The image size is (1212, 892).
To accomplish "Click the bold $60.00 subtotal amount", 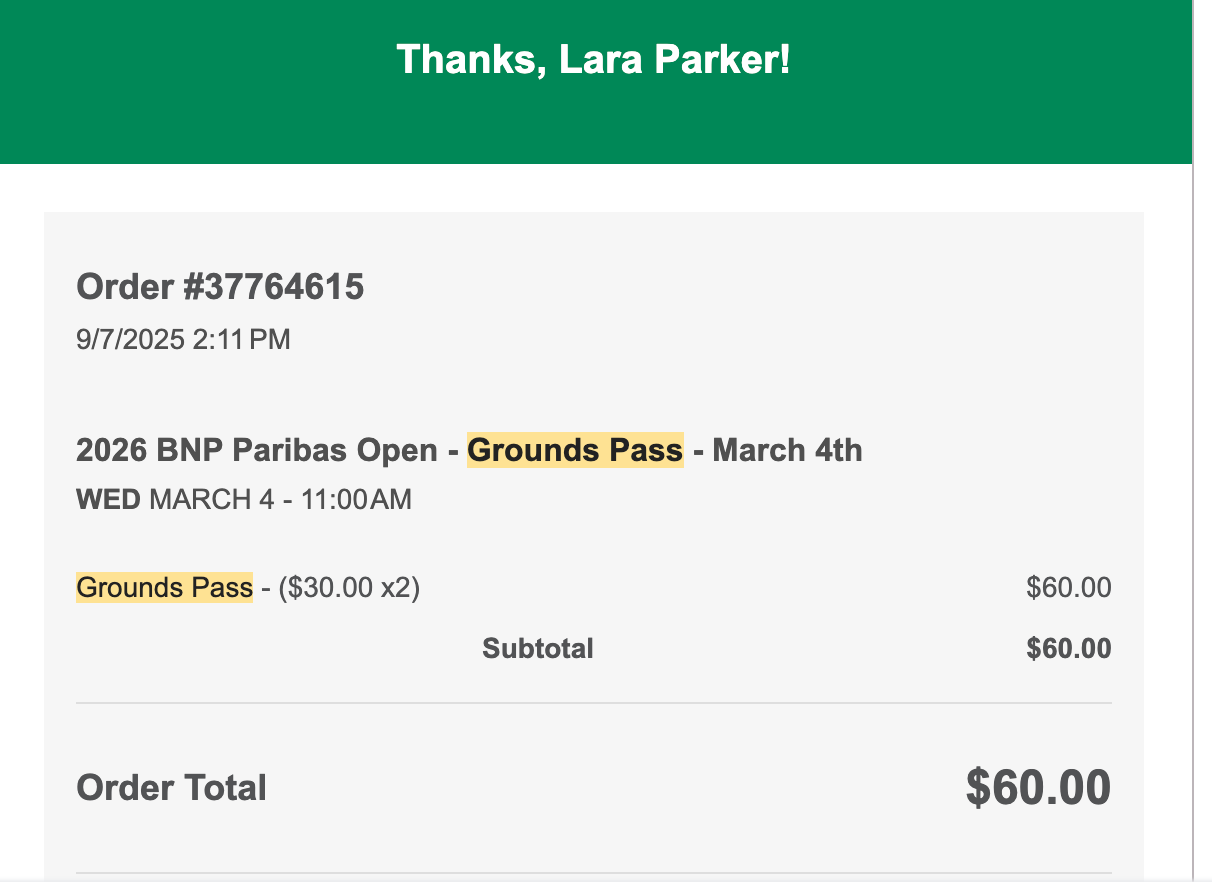I will tap(1068, 649).
